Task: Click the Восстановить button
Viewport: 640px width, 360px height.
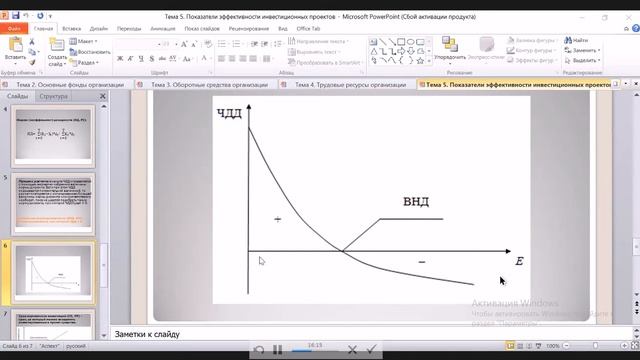Action: [90, 52]
